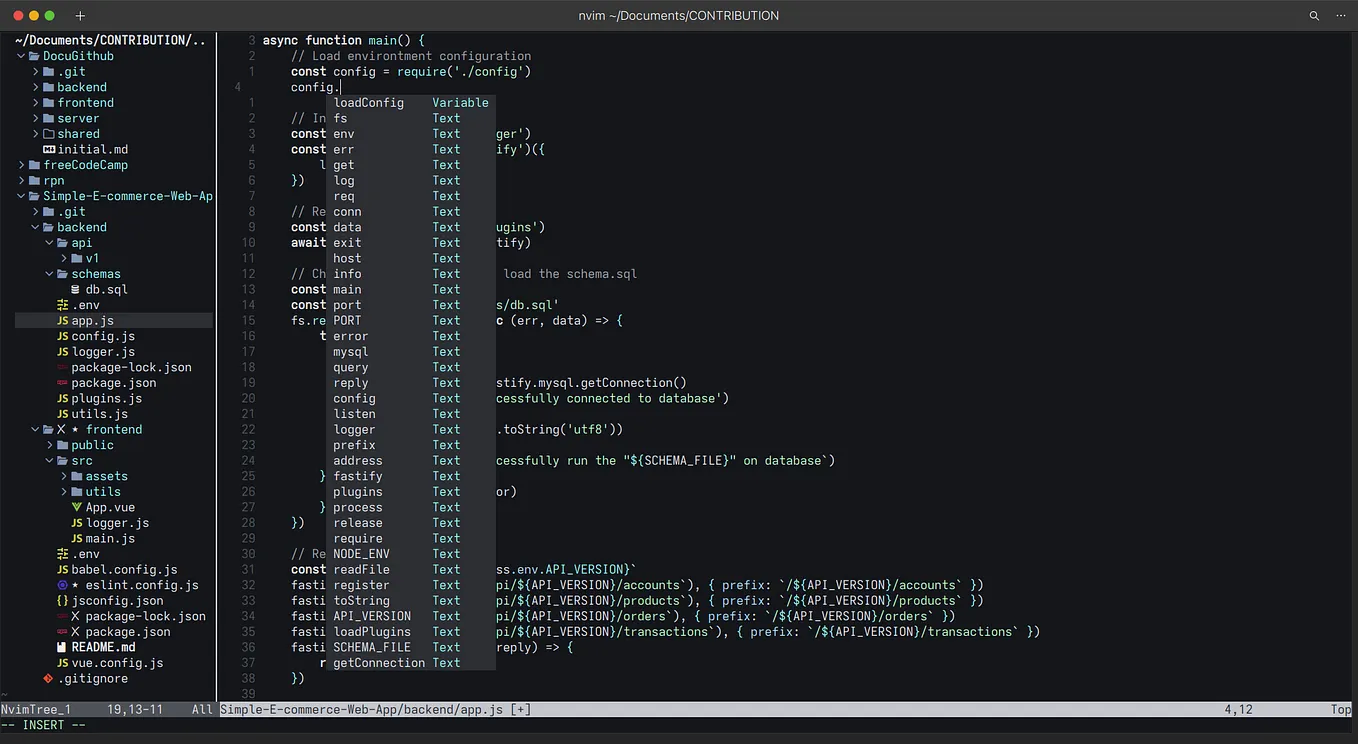Click the + button to open a new tab
The width and height of the screenshot is (1358, 744).
tap(80, 15)
